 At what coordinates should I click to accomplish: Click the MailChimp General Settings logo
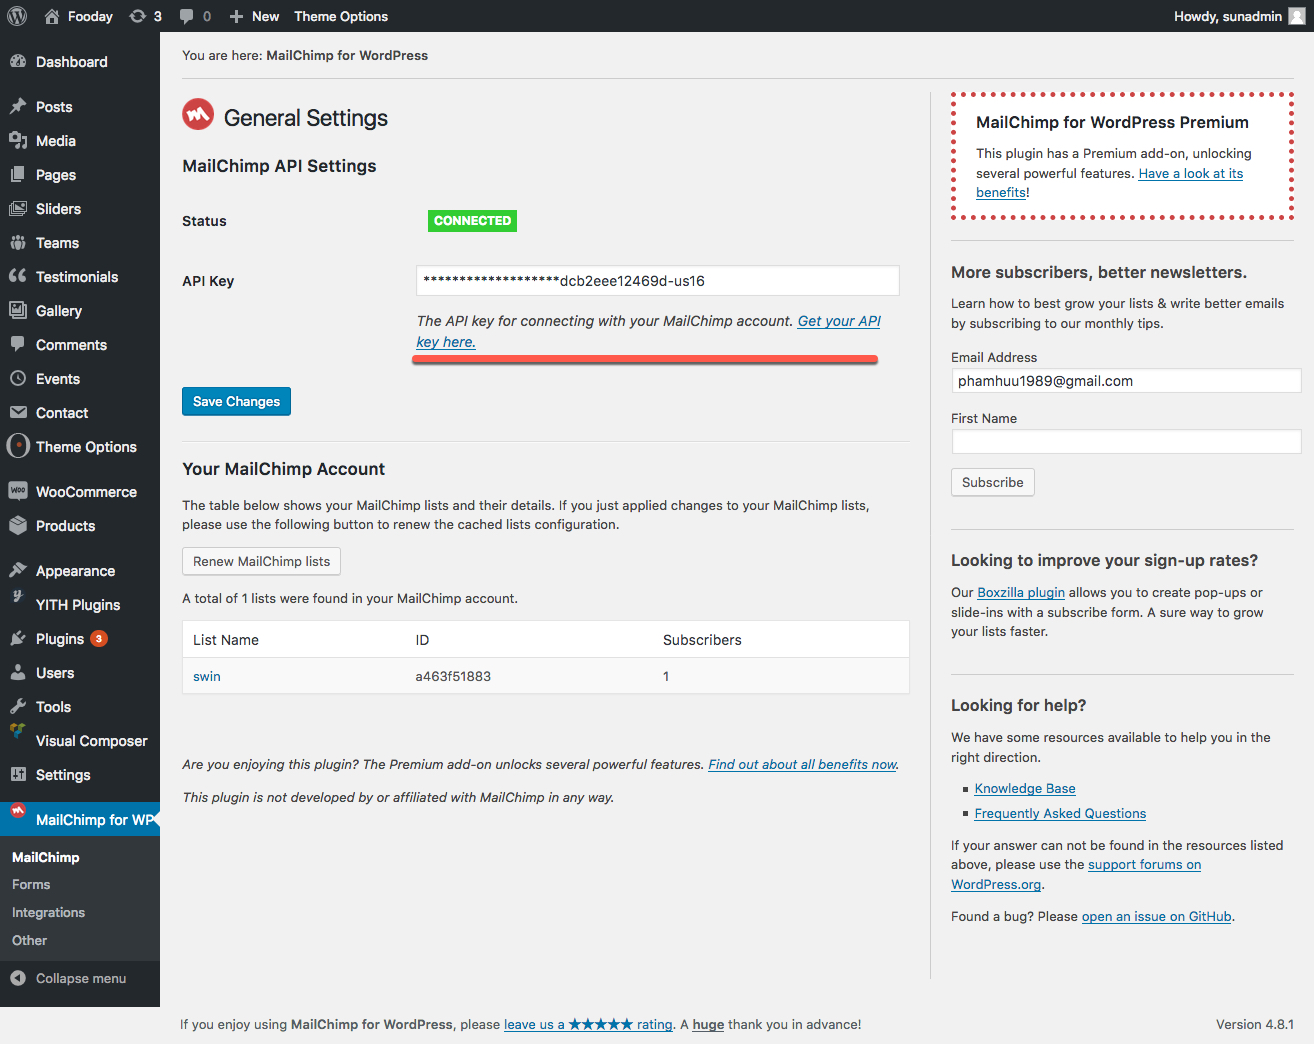click(198, 115)
